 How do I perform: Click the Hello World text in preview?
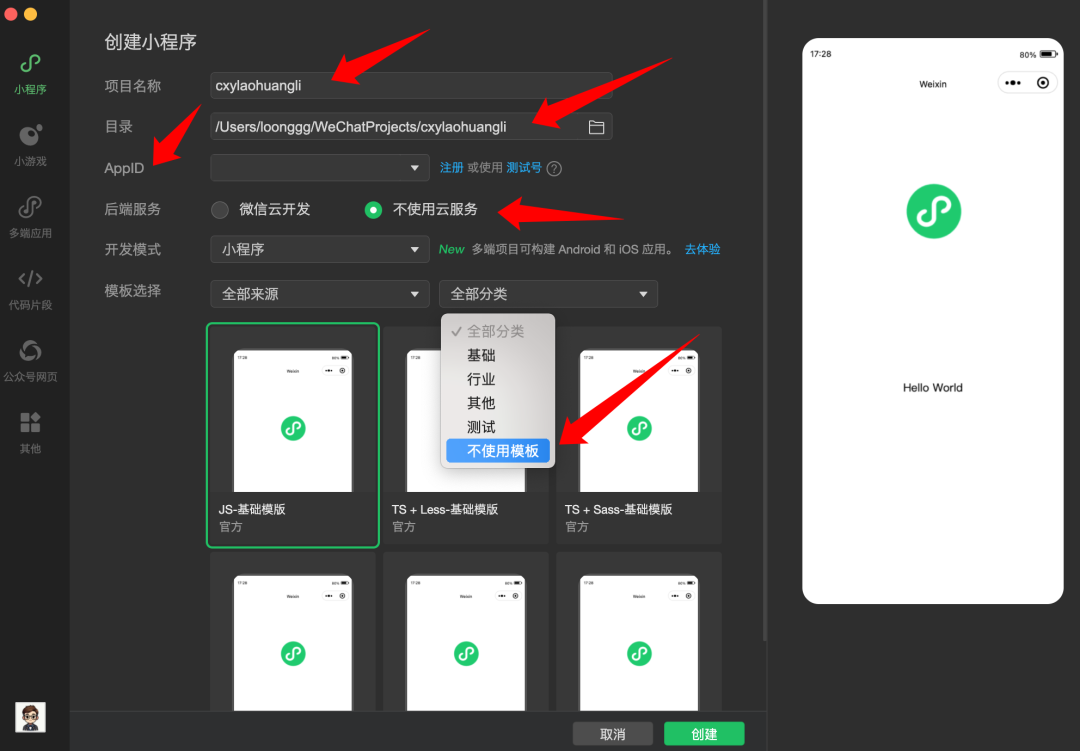(933, 388)
